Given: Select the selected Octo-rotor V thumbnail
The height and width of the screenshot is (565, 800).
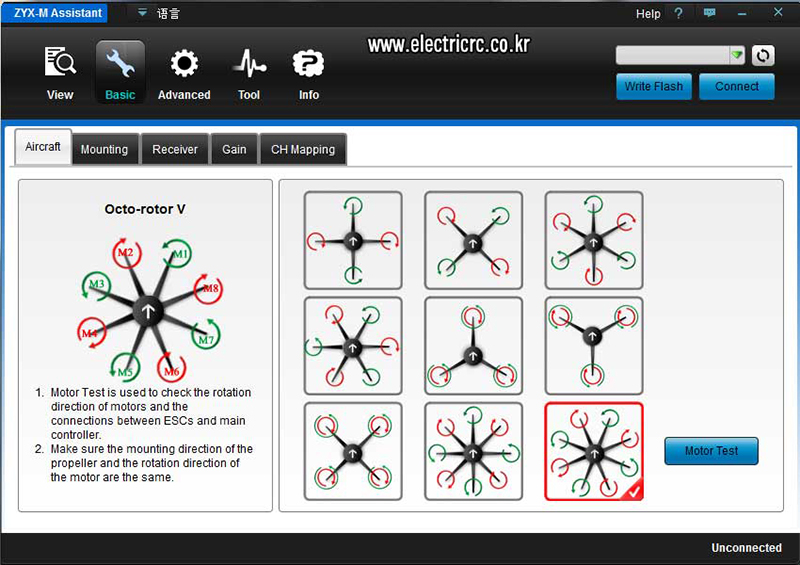Looking at the screenshot, I should (594, 451).
